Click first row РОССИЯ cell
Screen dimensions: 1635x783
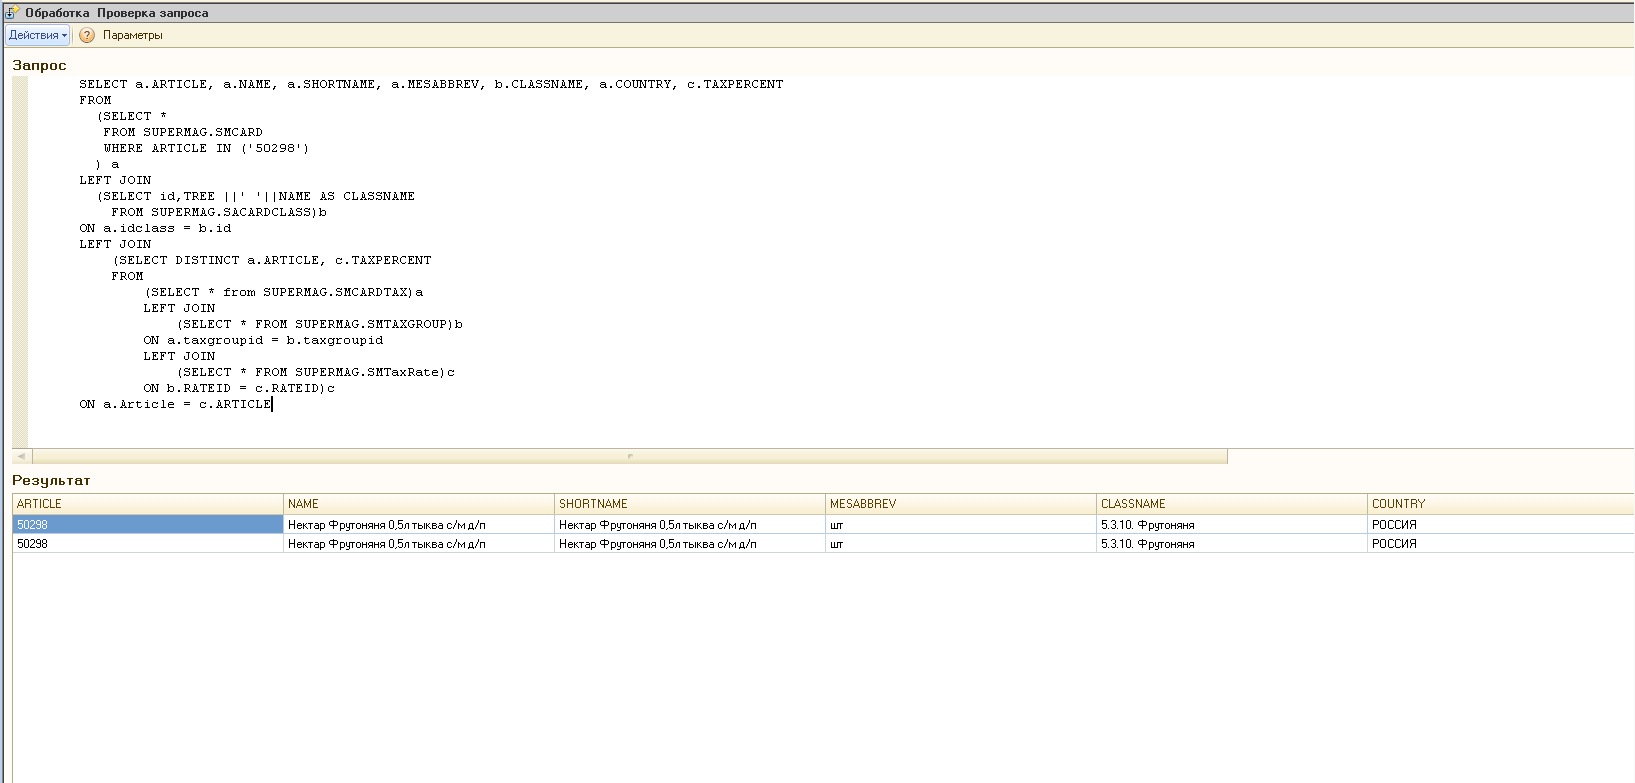pos(1501,524)
